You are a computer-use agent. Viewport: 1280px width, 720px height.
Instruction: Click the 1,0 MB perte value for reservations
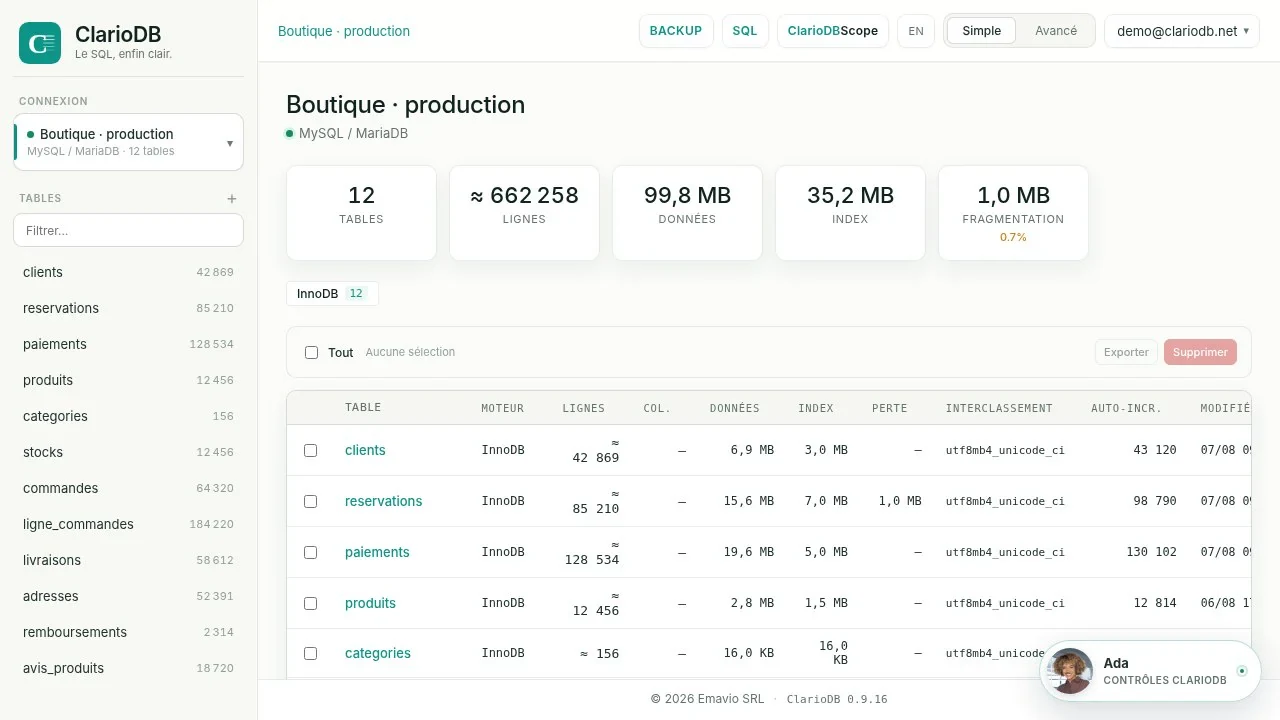pos(900,501)
